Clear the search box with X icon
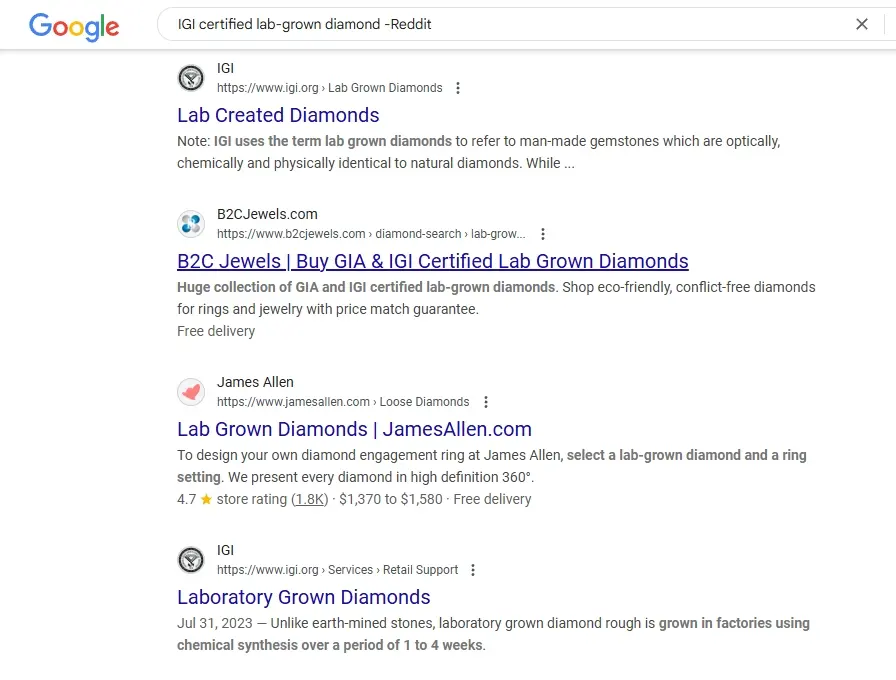Viewport: 896px width, 680px height. (862, 24)
